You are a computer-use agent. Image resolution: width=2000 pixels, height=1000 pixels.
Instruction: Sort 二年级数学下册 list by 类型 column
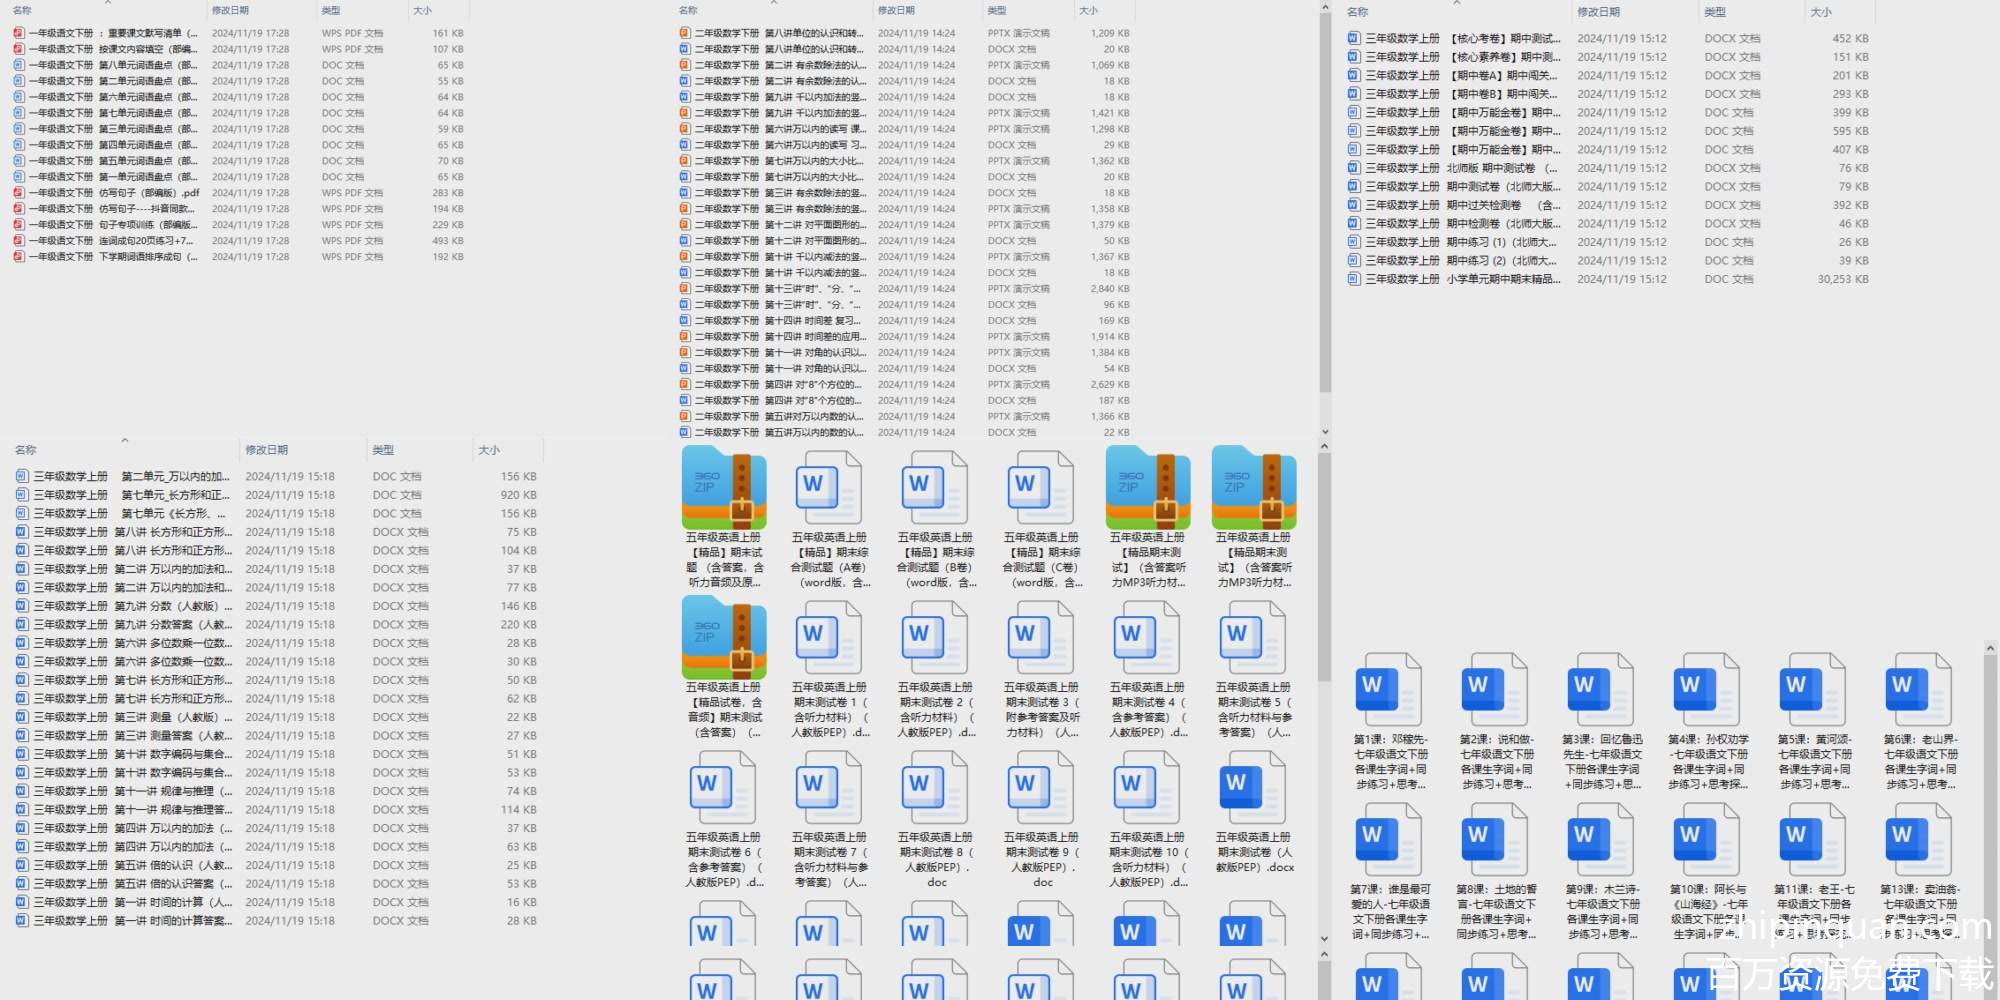(x=997, y=10)
